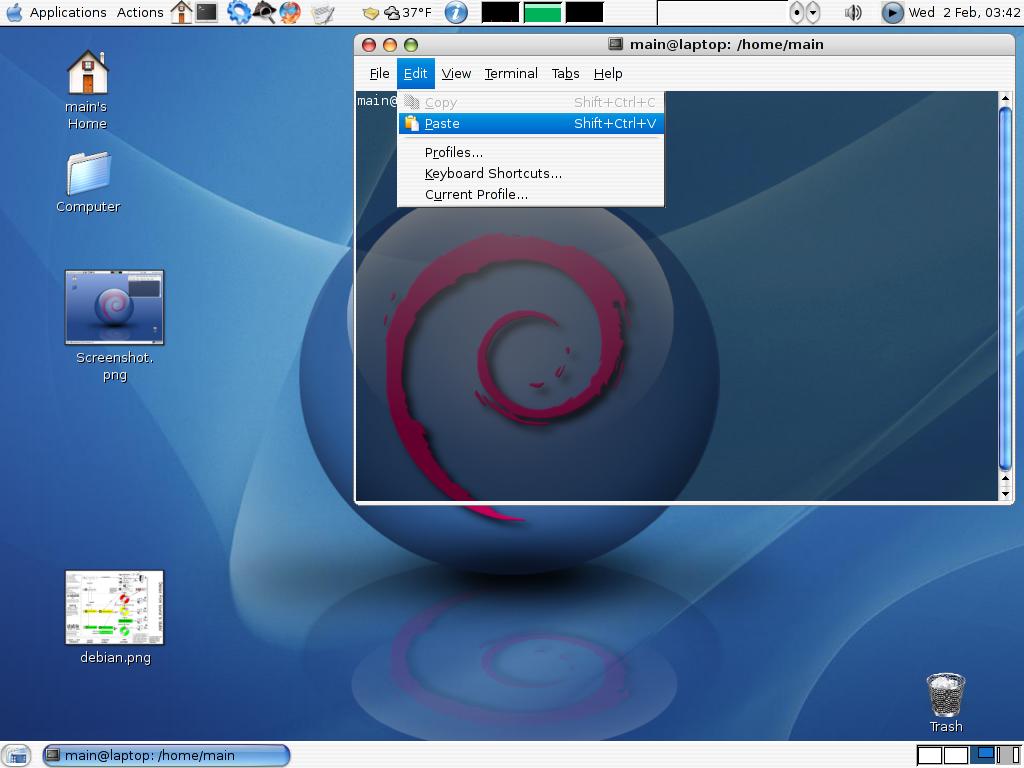
Task: Click the Apple logo panel icon
Action: pyautogui.click(x=14, y=12)
